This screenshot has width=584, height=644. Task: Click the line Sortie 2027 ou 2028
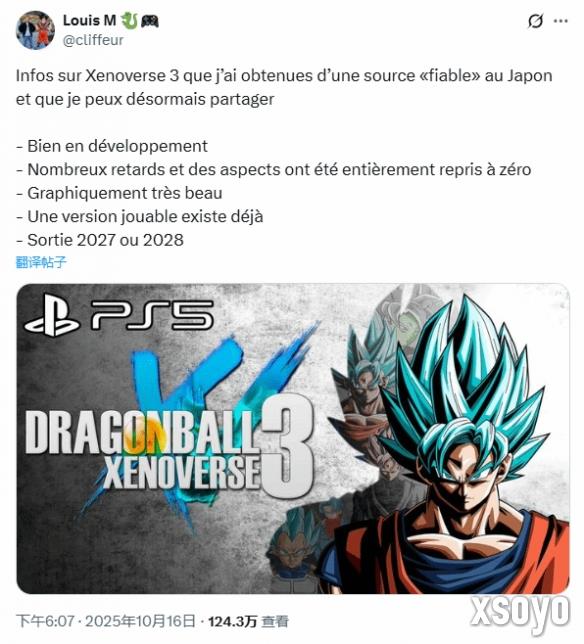pos(100,240)
